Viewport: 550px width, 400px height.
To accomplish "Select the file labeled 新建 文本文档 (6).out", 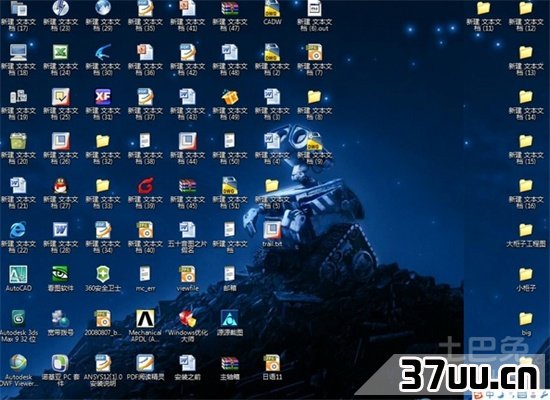I will [x=315, y=8].
